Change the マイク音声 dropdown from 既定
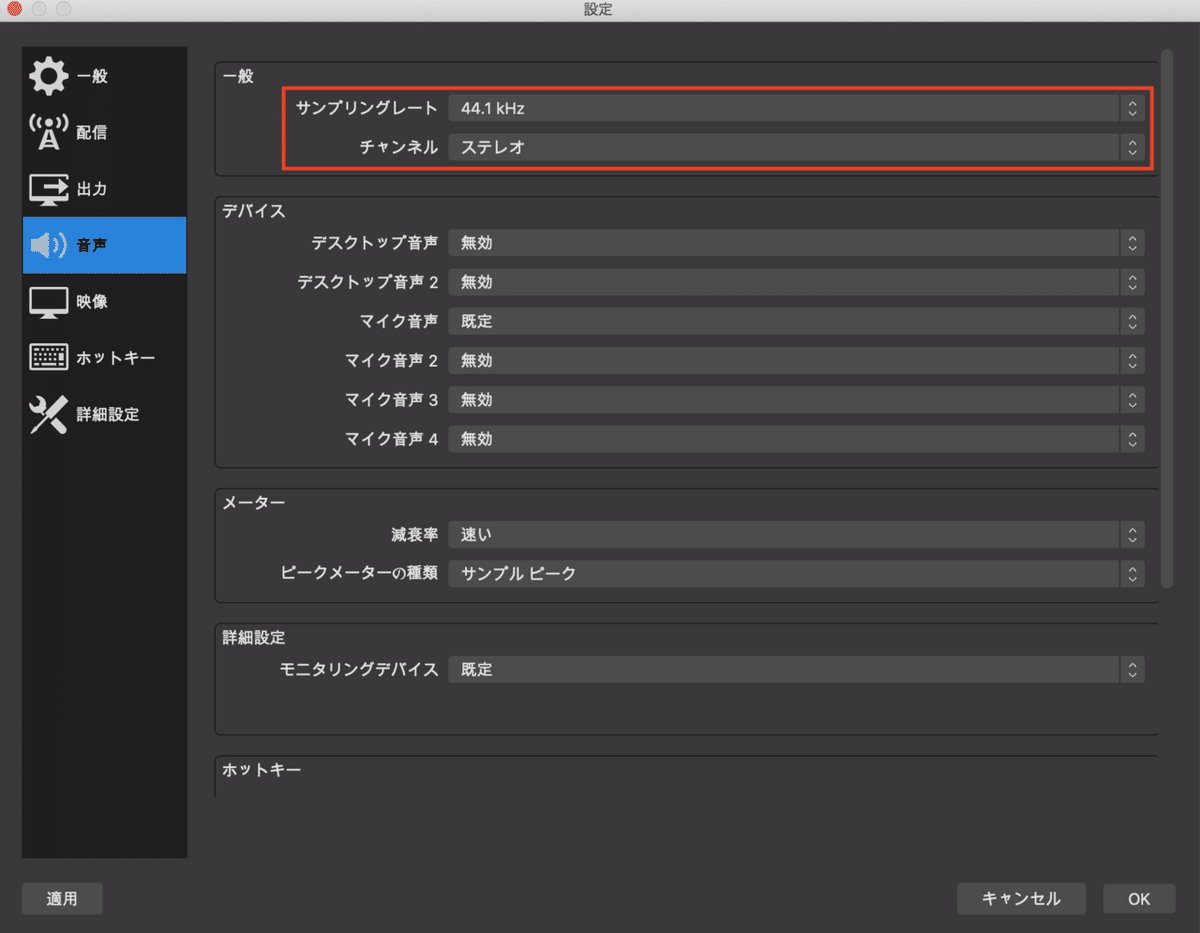Image resolution: width=1200 pixels, height=933 pixels. point(795,321)
